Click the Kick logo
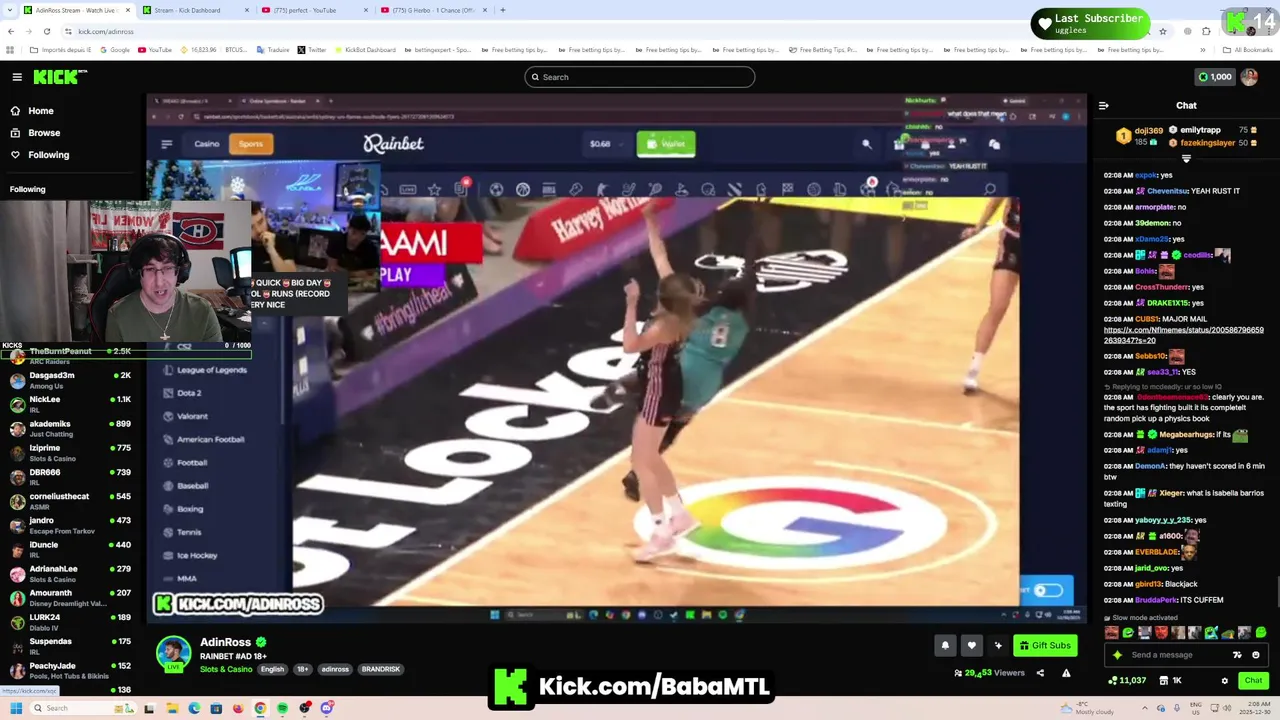Image resolution: width=1280 pixels, height=720 pixels. coord(60,77)
